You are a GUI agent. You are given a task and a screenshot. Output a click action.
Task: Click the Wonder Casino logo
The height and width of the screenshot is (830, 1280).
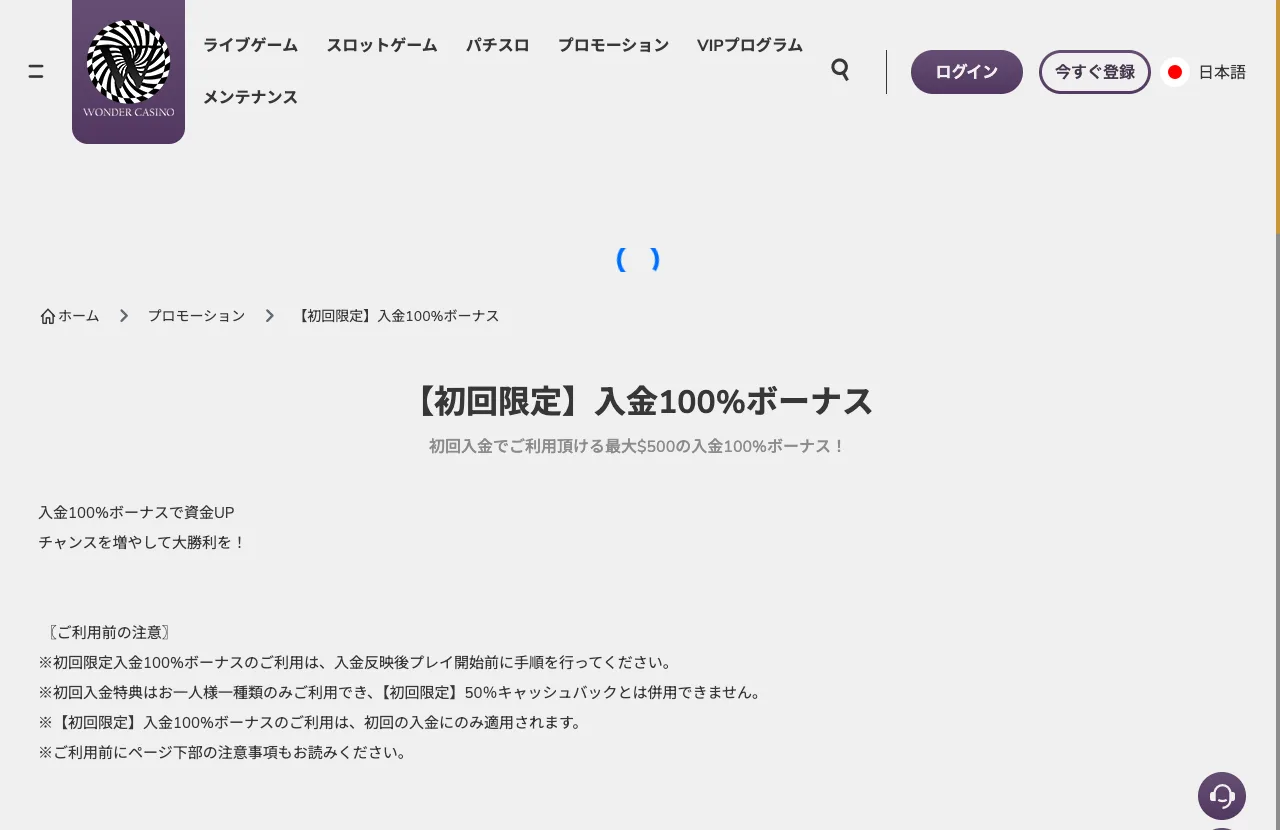click(128, 71)
